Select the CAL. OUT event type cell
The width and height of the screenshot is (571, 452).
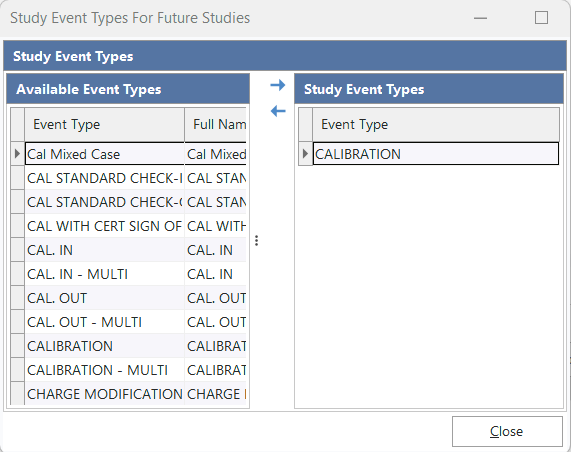coord(105,298)
